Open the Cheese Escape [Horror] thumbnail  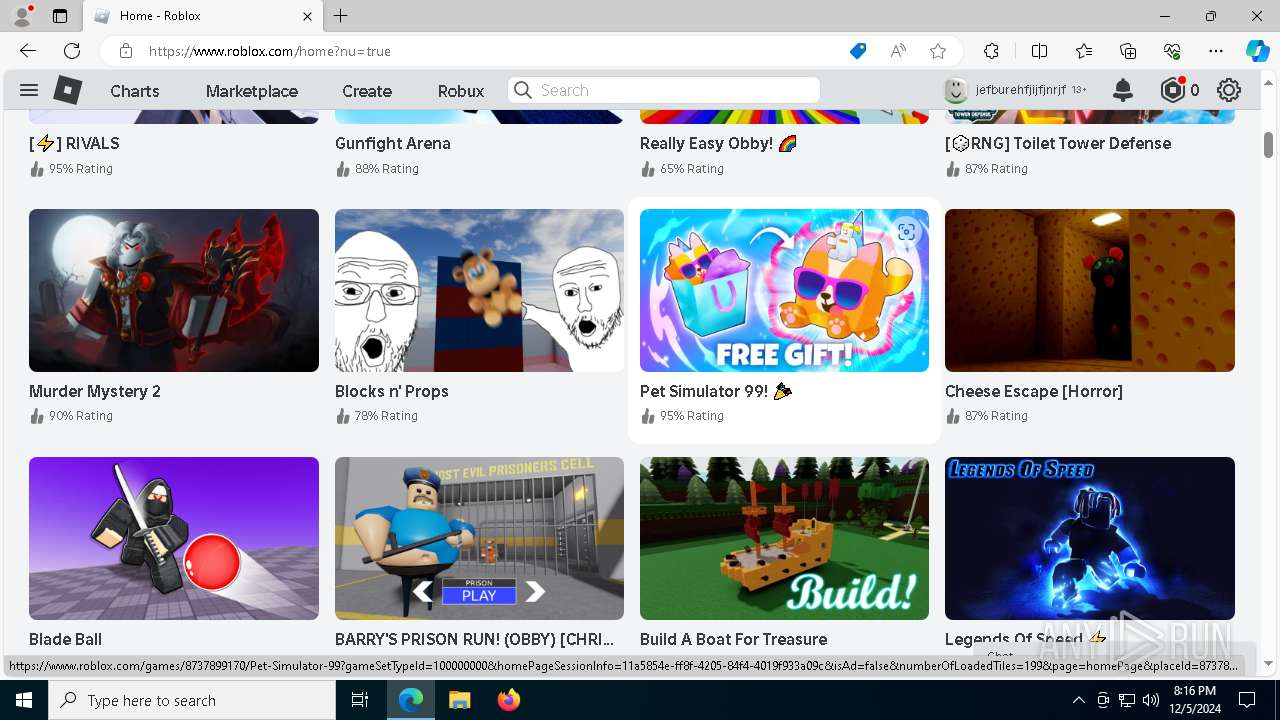coord(1090,290)
